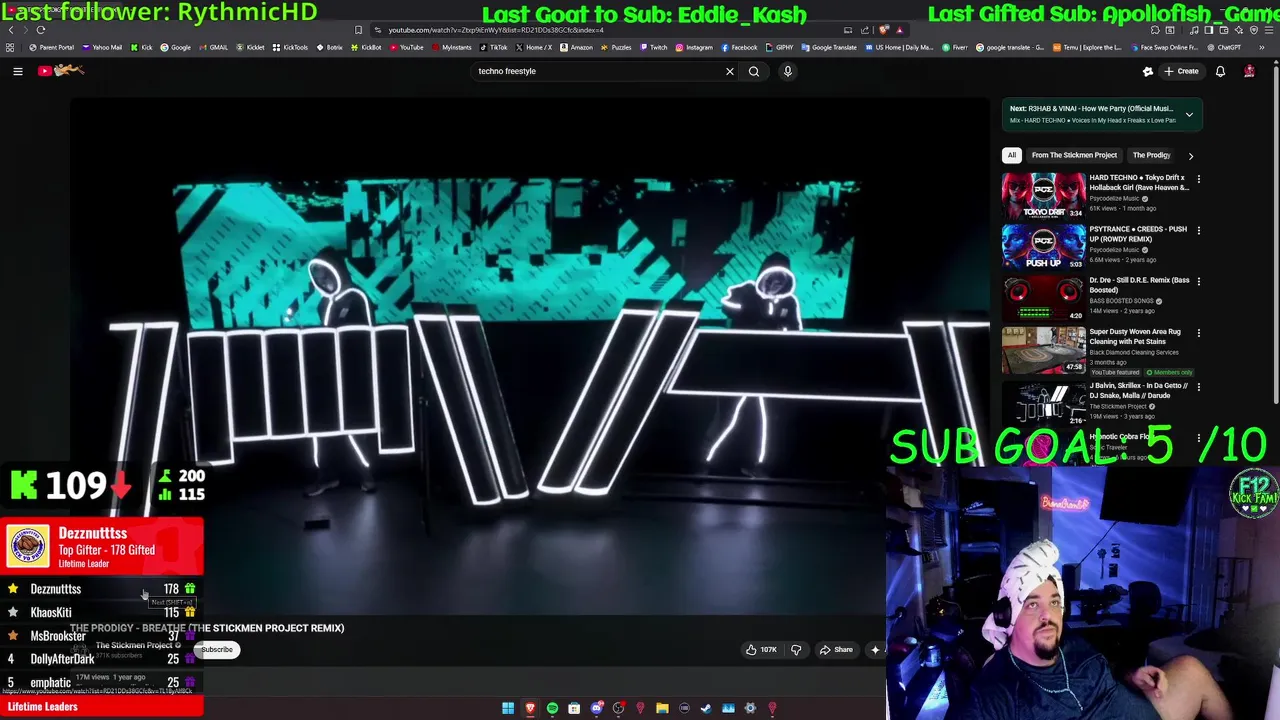
Task: Click the browser sidebar panel icon
Action: pos(1208,30)
